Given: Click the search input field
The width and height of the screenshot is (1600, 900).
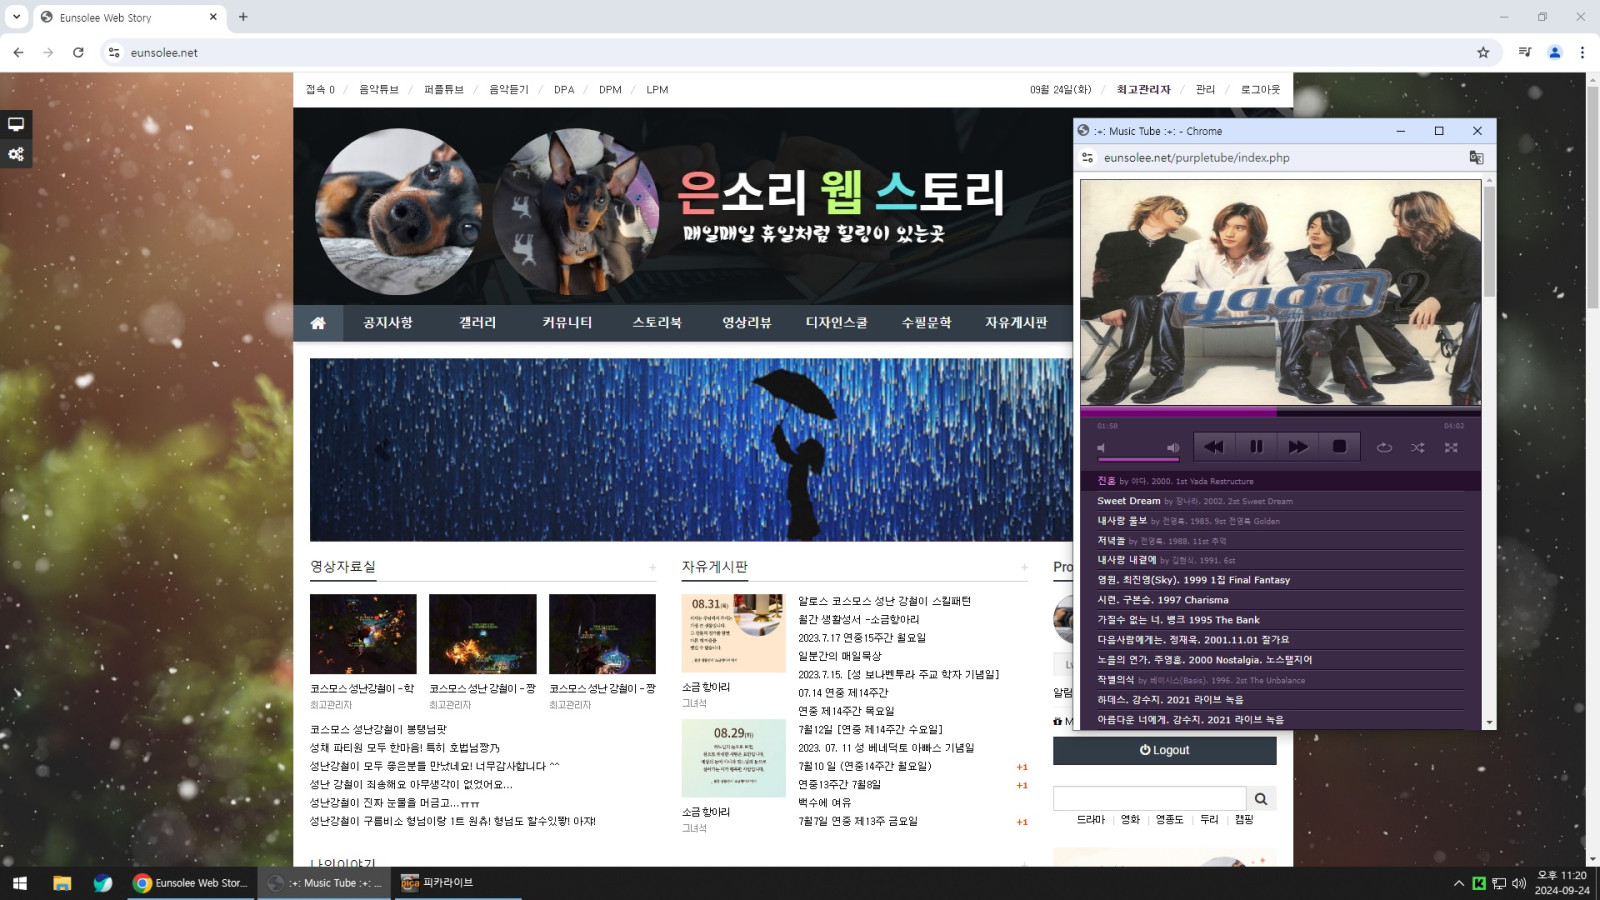Looking at the screenshot, I should [1149, 799].
